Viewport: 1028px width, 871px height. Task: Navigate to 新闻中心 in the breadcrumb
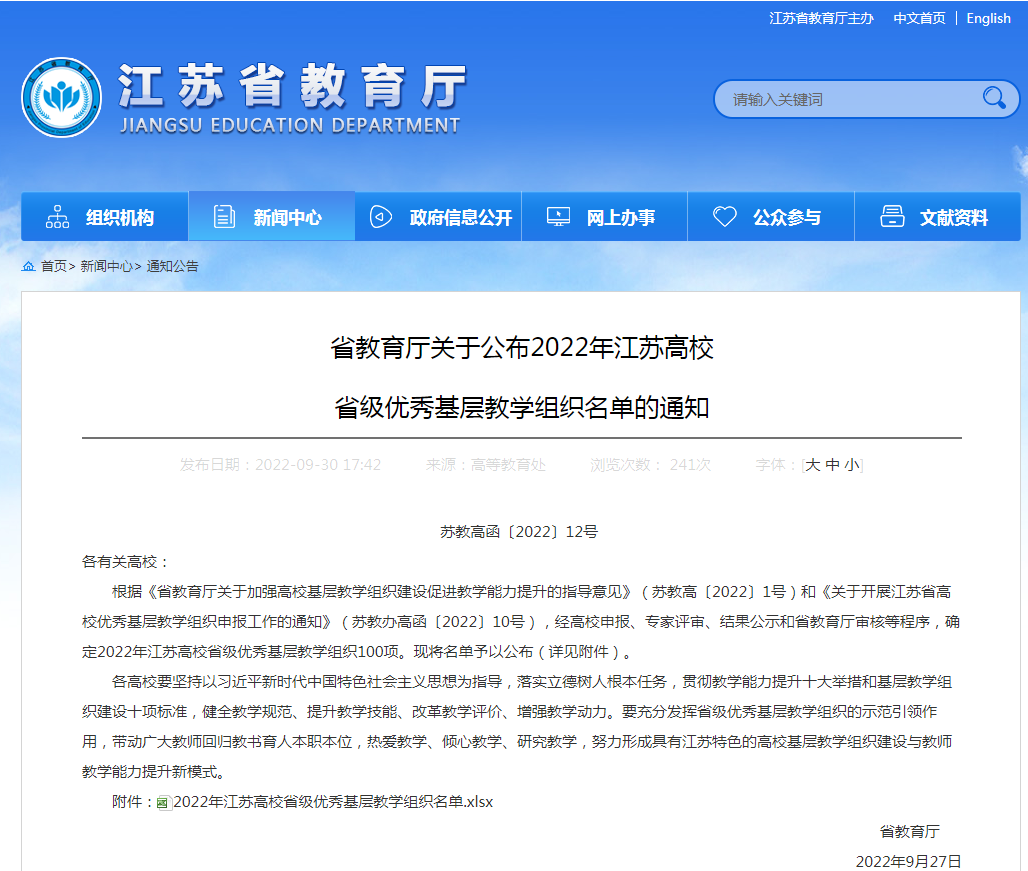point(106,266)
